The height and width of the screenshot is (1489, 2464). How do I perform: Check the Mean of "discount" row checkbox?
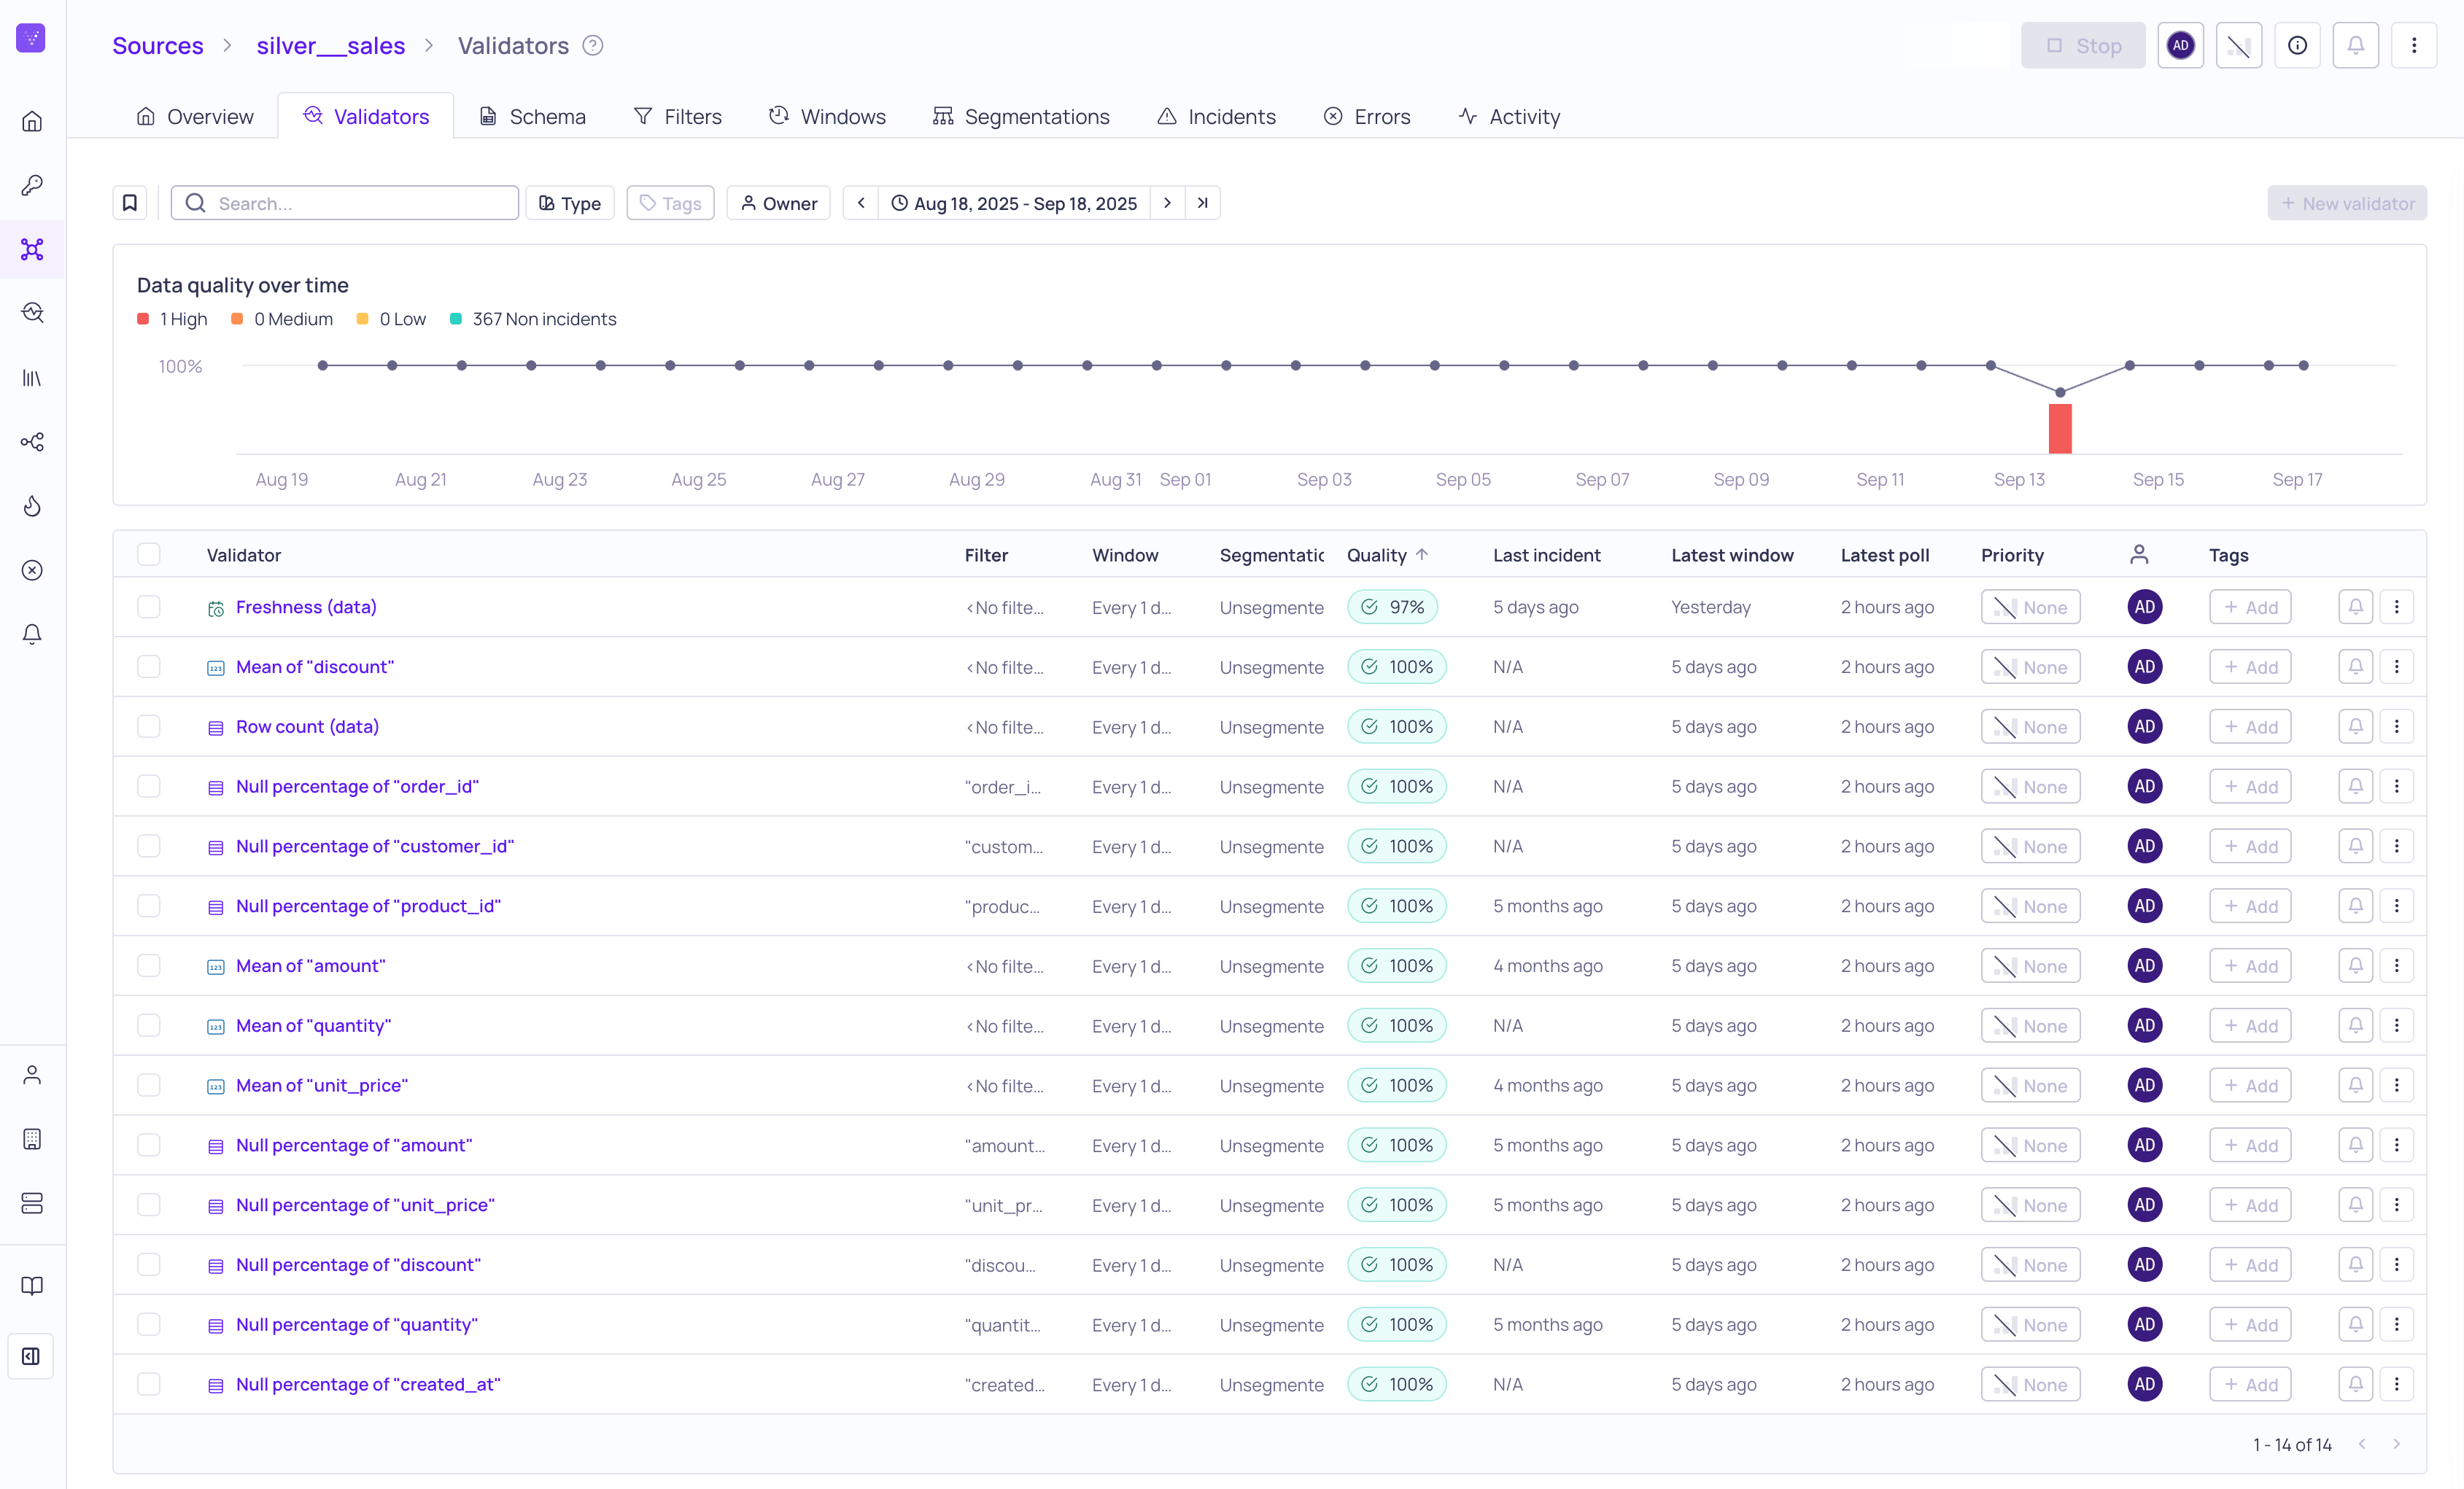[149, 667]
